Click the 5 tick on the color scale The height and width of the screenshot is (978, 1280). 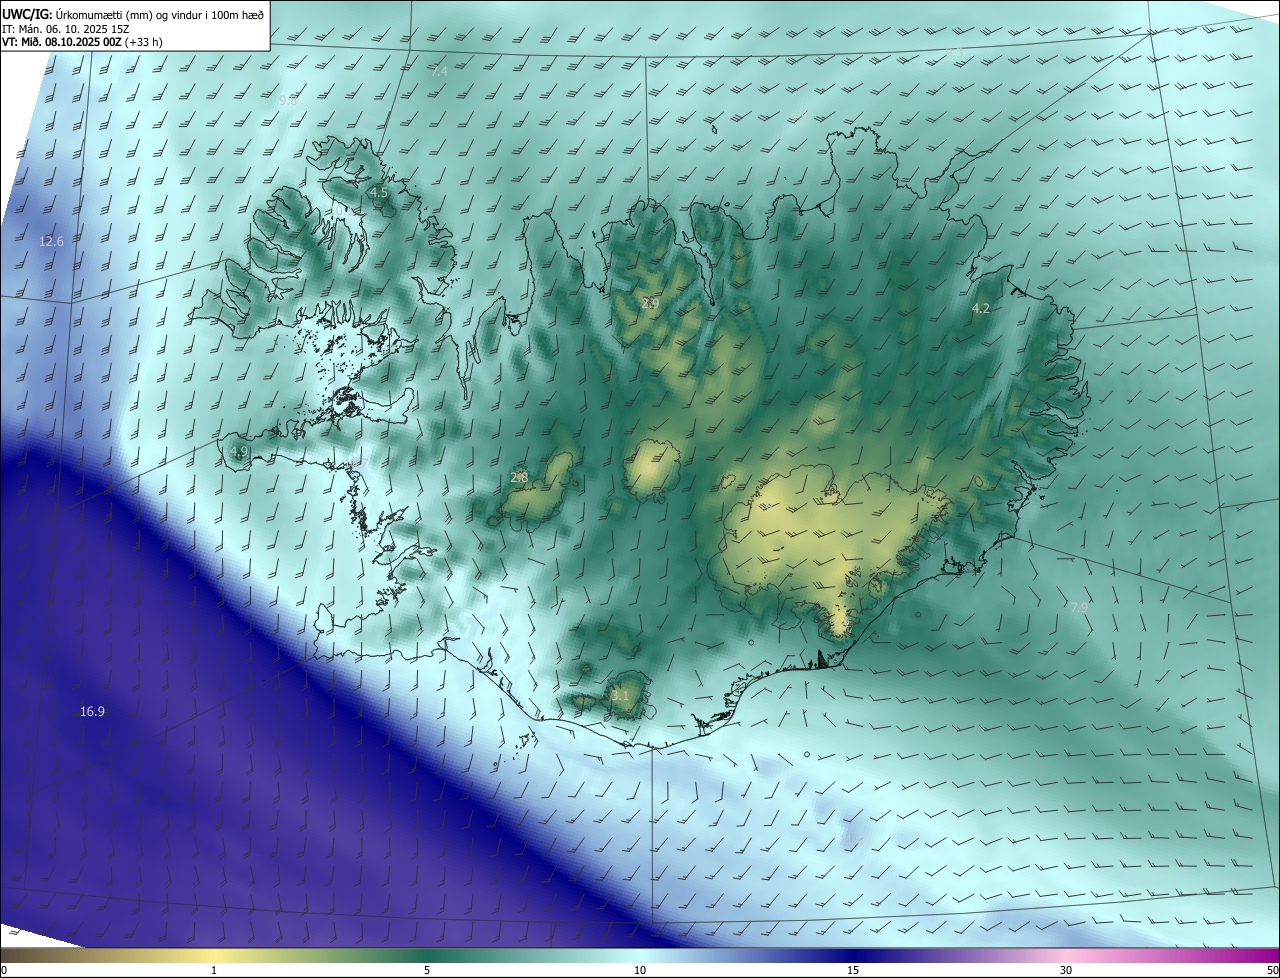(x=427, y=970)
